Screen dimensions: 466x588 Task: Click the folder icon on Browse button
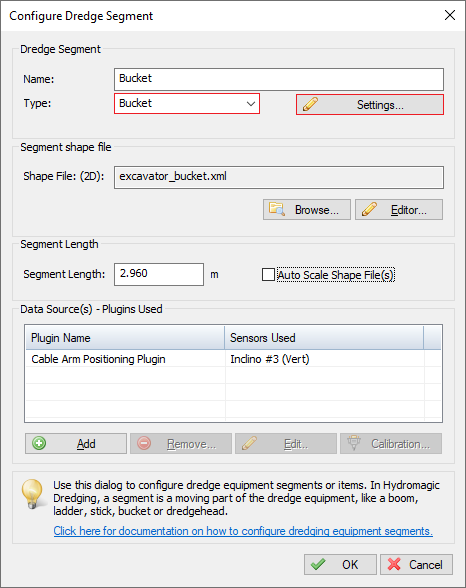277,209
